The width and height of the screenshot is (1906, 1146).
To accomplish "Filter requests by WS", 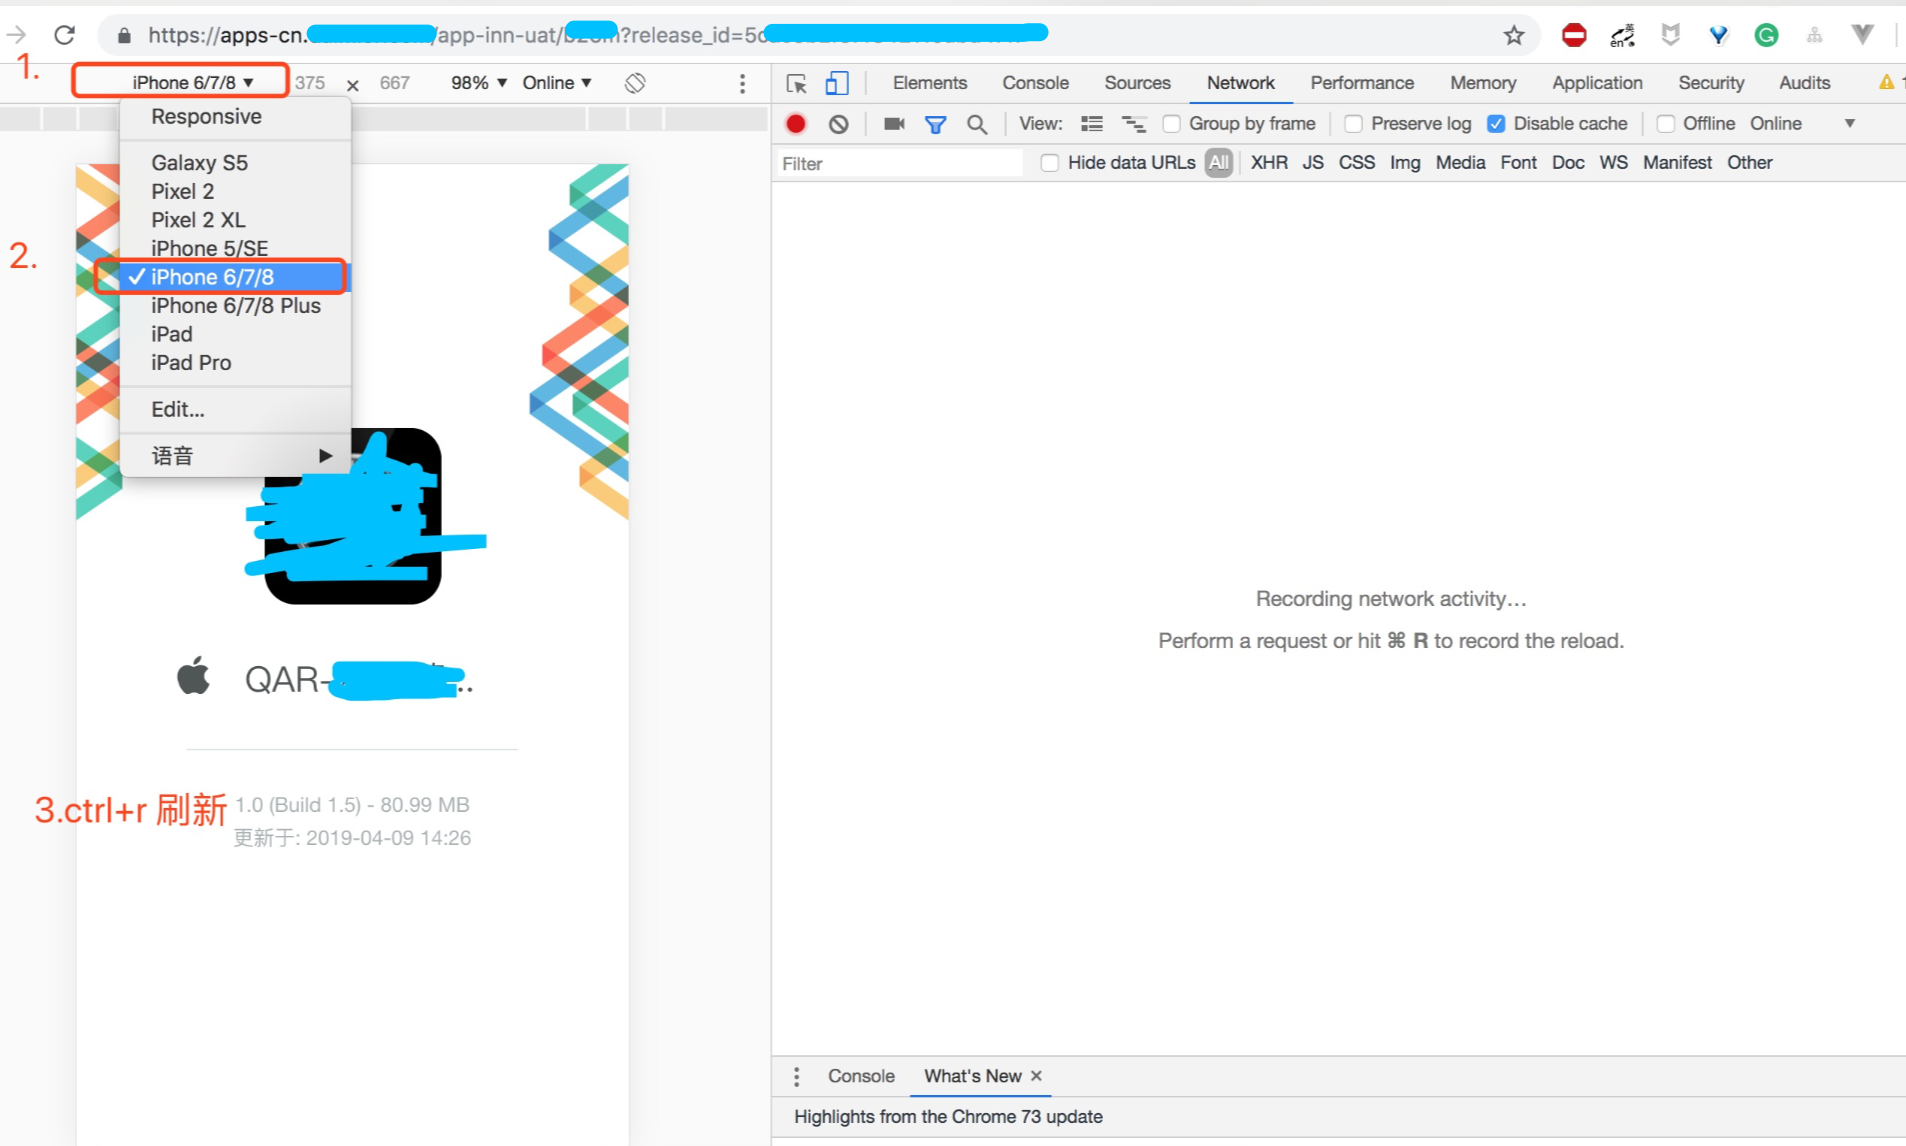I will point(1613,163).
